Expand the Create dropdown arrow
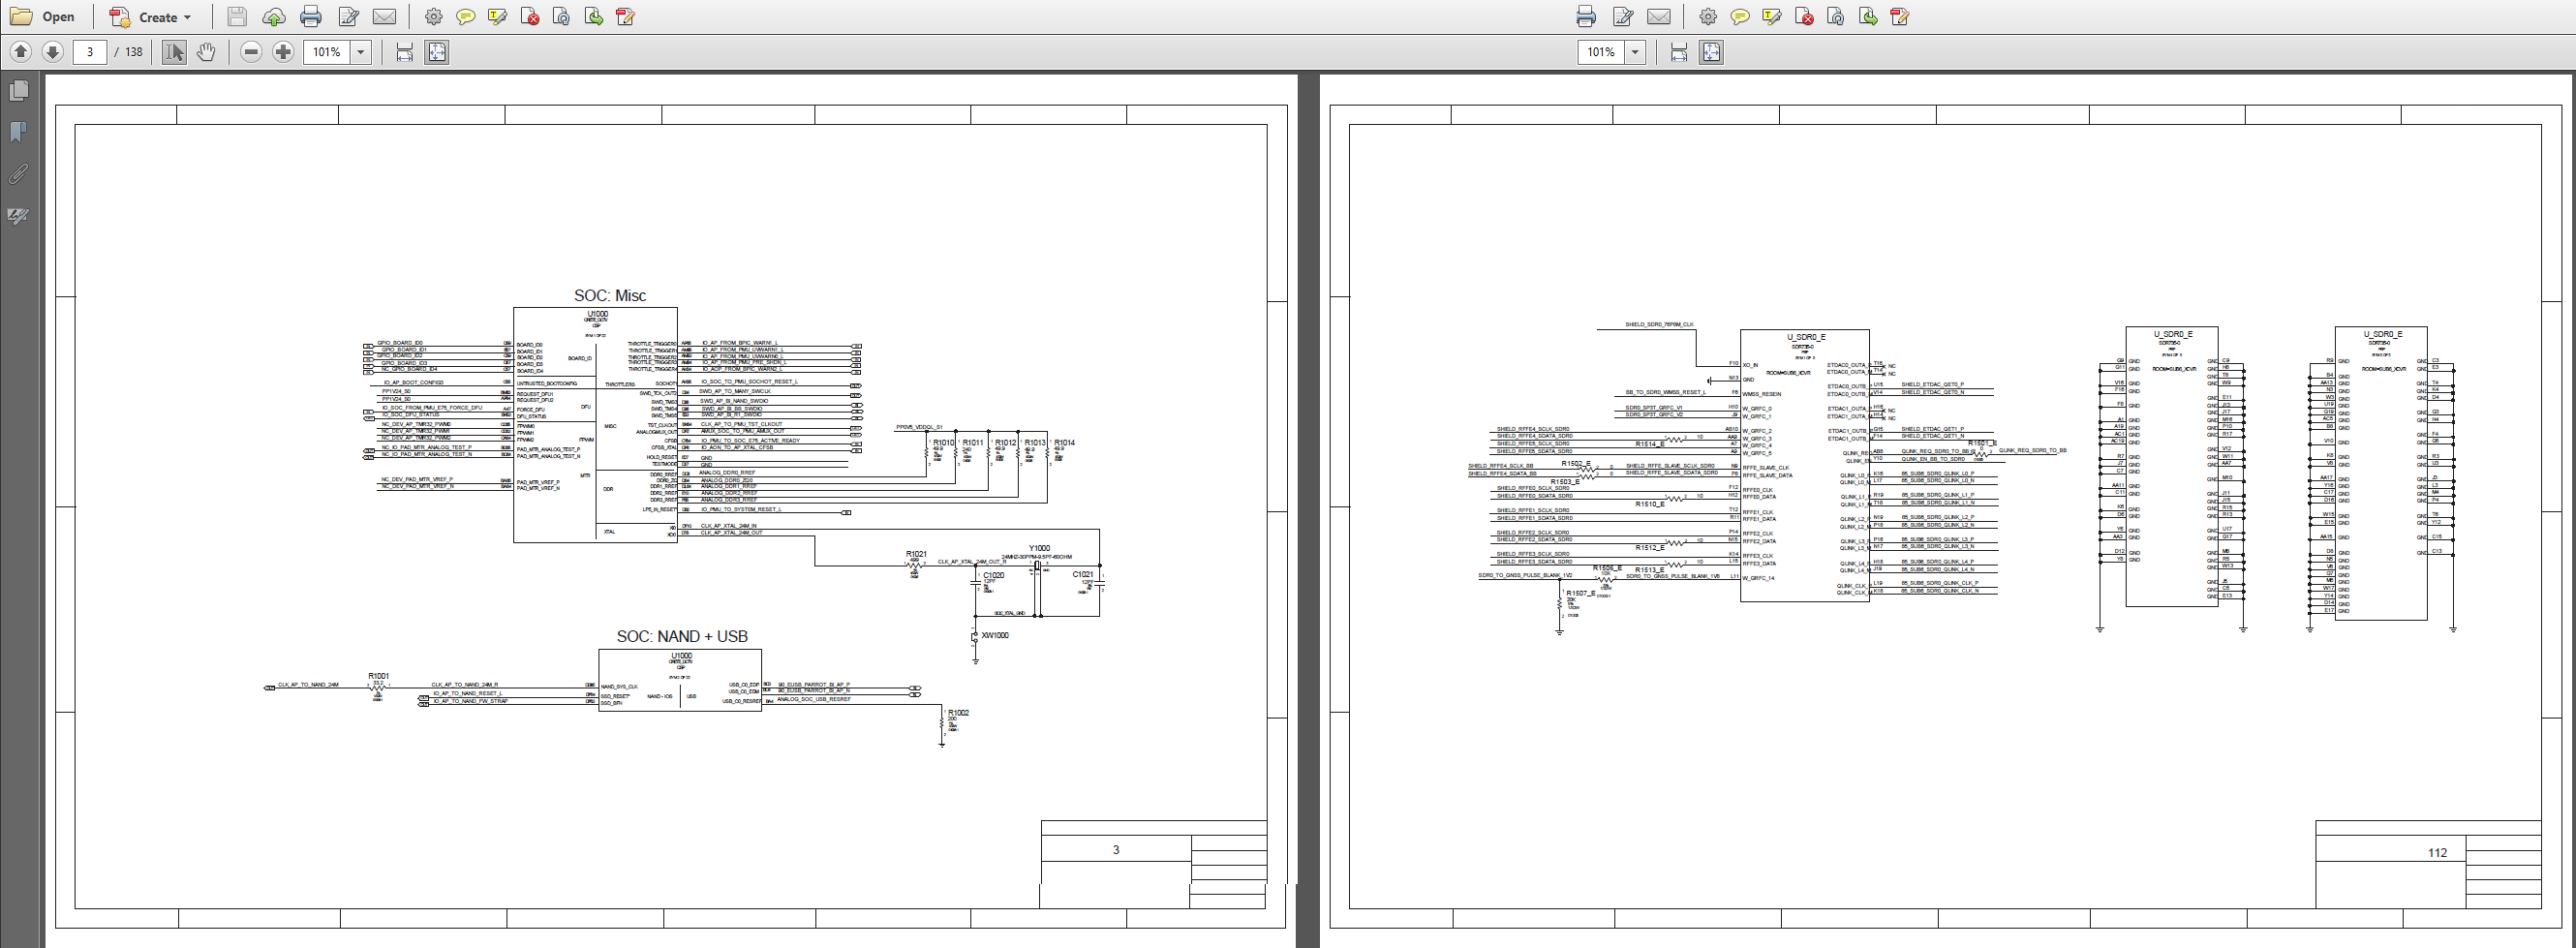 [187, 18]
